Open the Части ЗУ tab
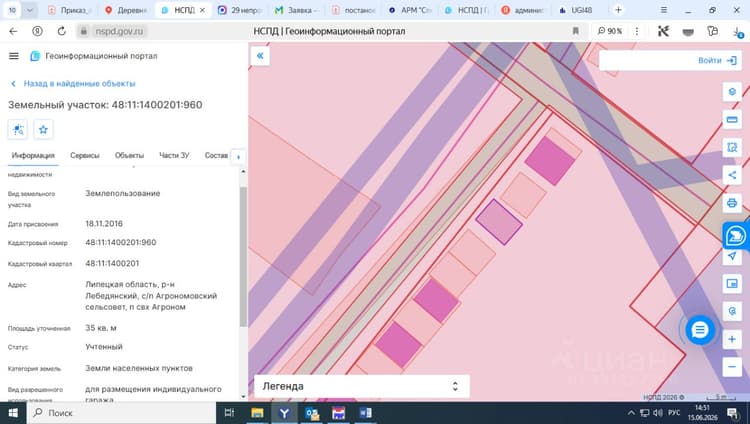The height and width of the screenshot is (424, 750). point(174,156)
